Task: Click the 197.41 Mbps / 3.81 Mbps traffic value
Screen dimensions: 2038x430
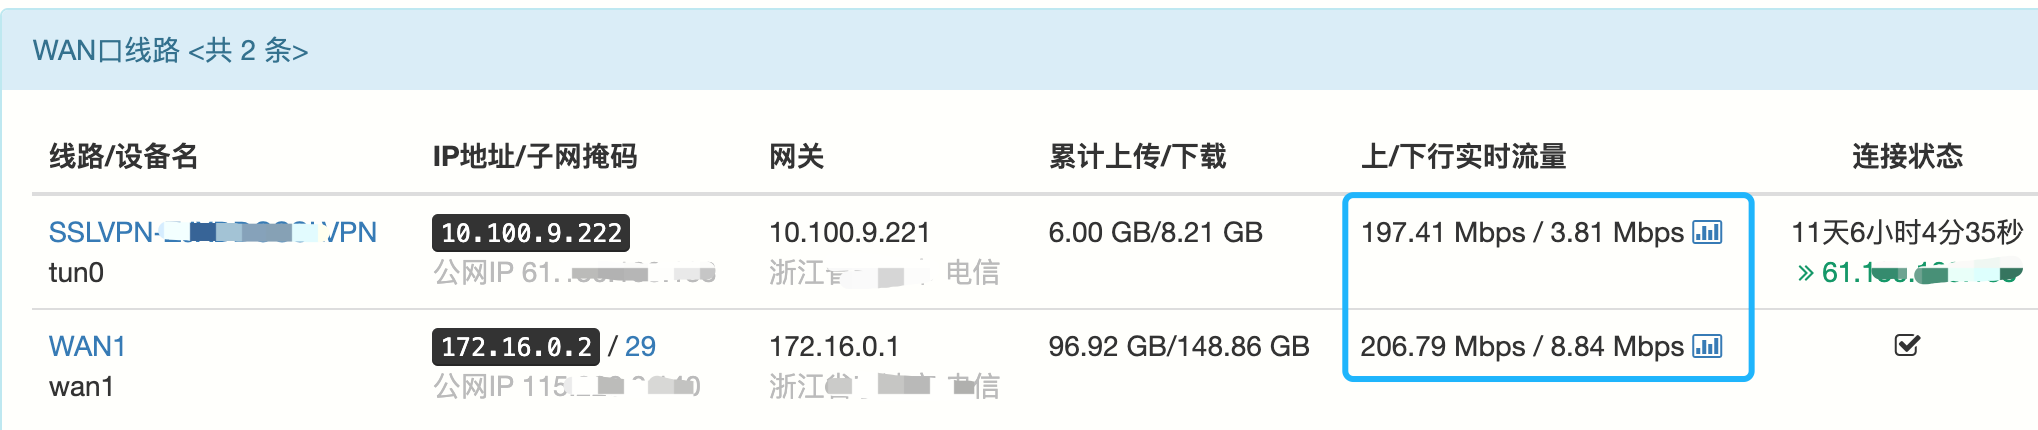Action: 1522,233
